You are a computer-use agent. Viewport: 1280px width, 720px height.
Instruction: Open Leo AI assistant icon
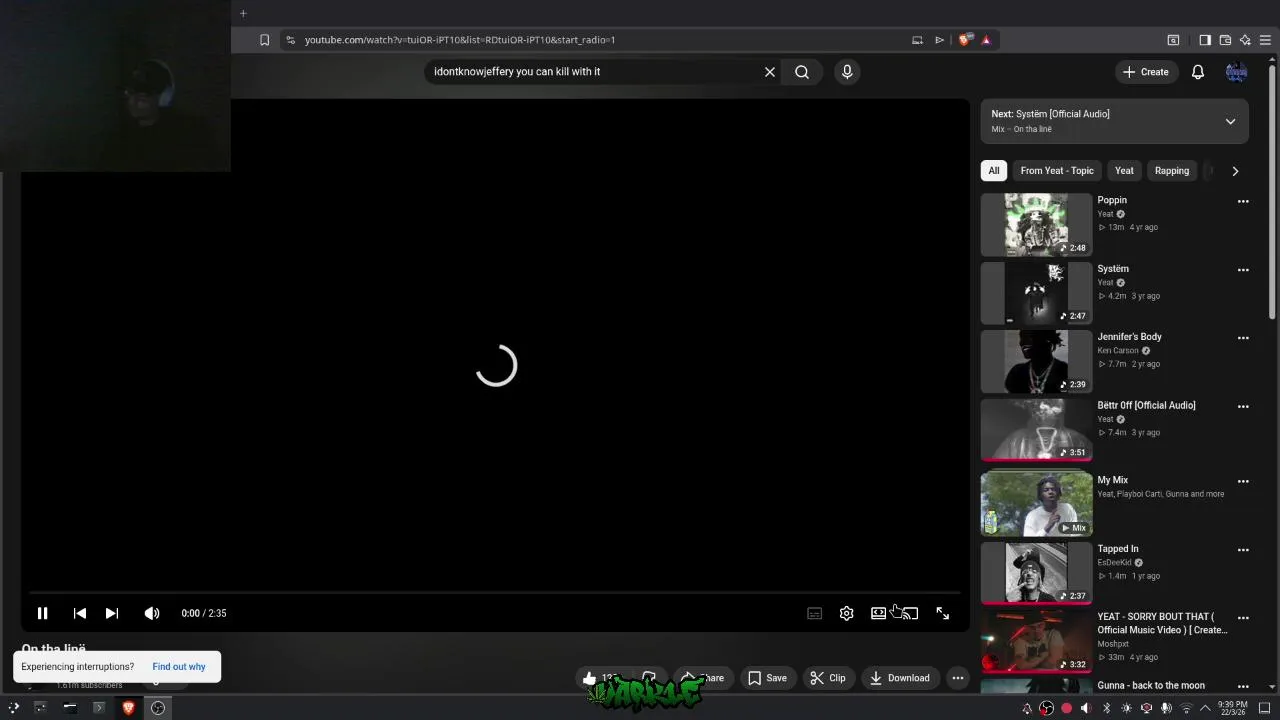1245,40
